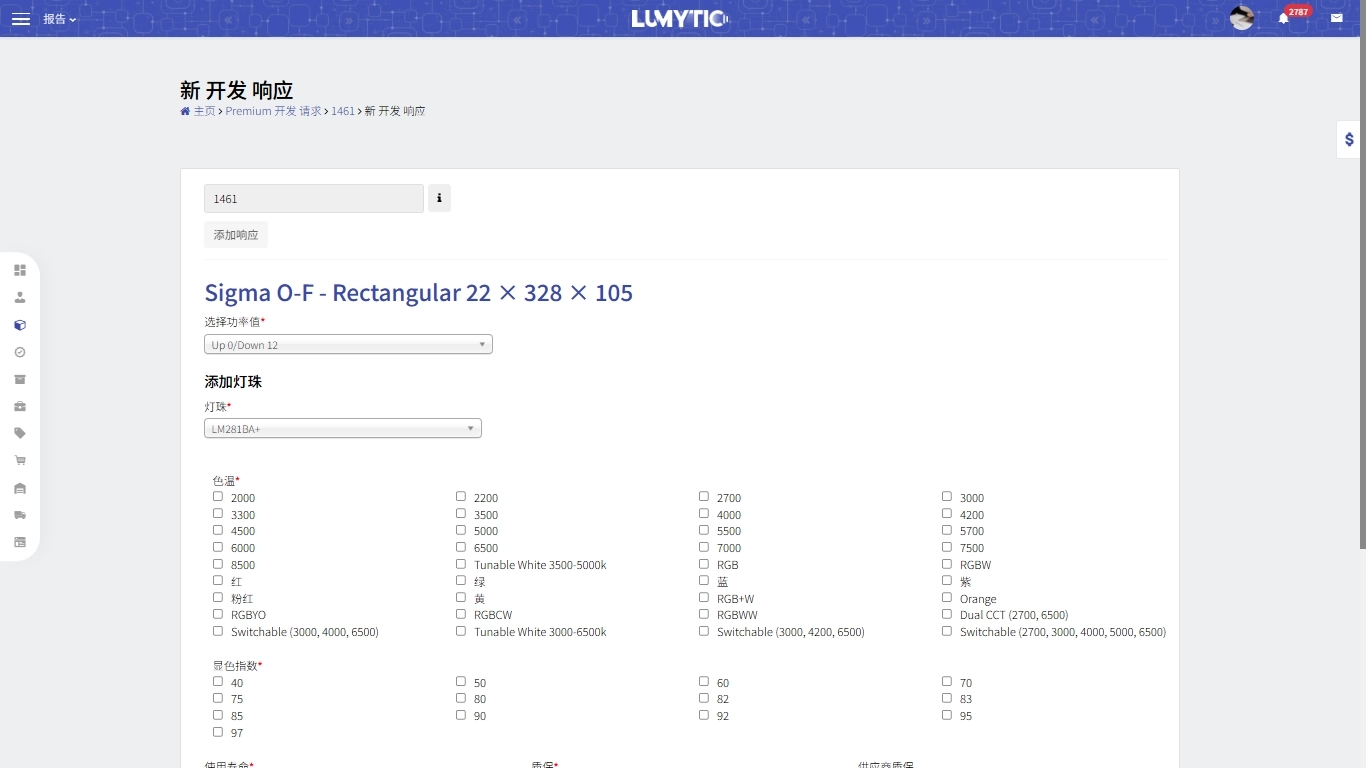Check the 3000 color temperature box
This screenshot has height=768, width=1366.
(947, 497)
